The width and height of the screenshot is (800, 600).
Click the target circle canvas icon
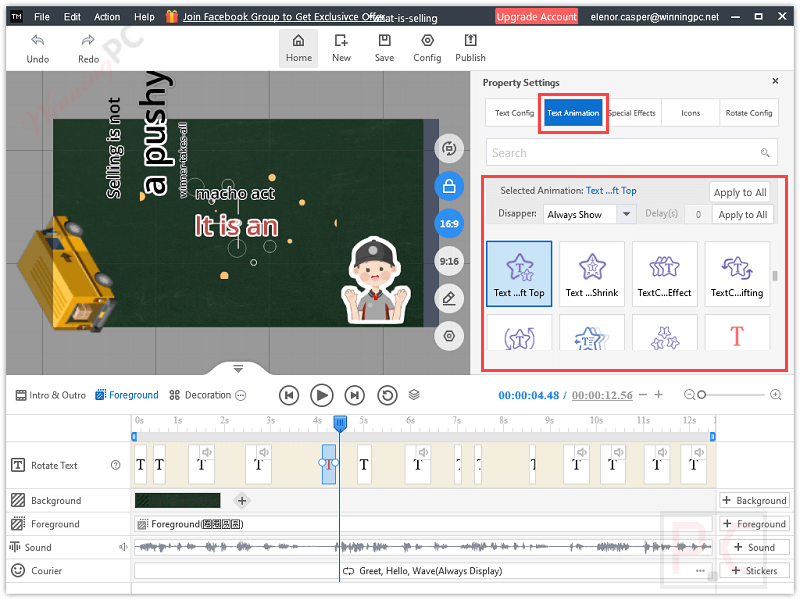coord(449,336)
